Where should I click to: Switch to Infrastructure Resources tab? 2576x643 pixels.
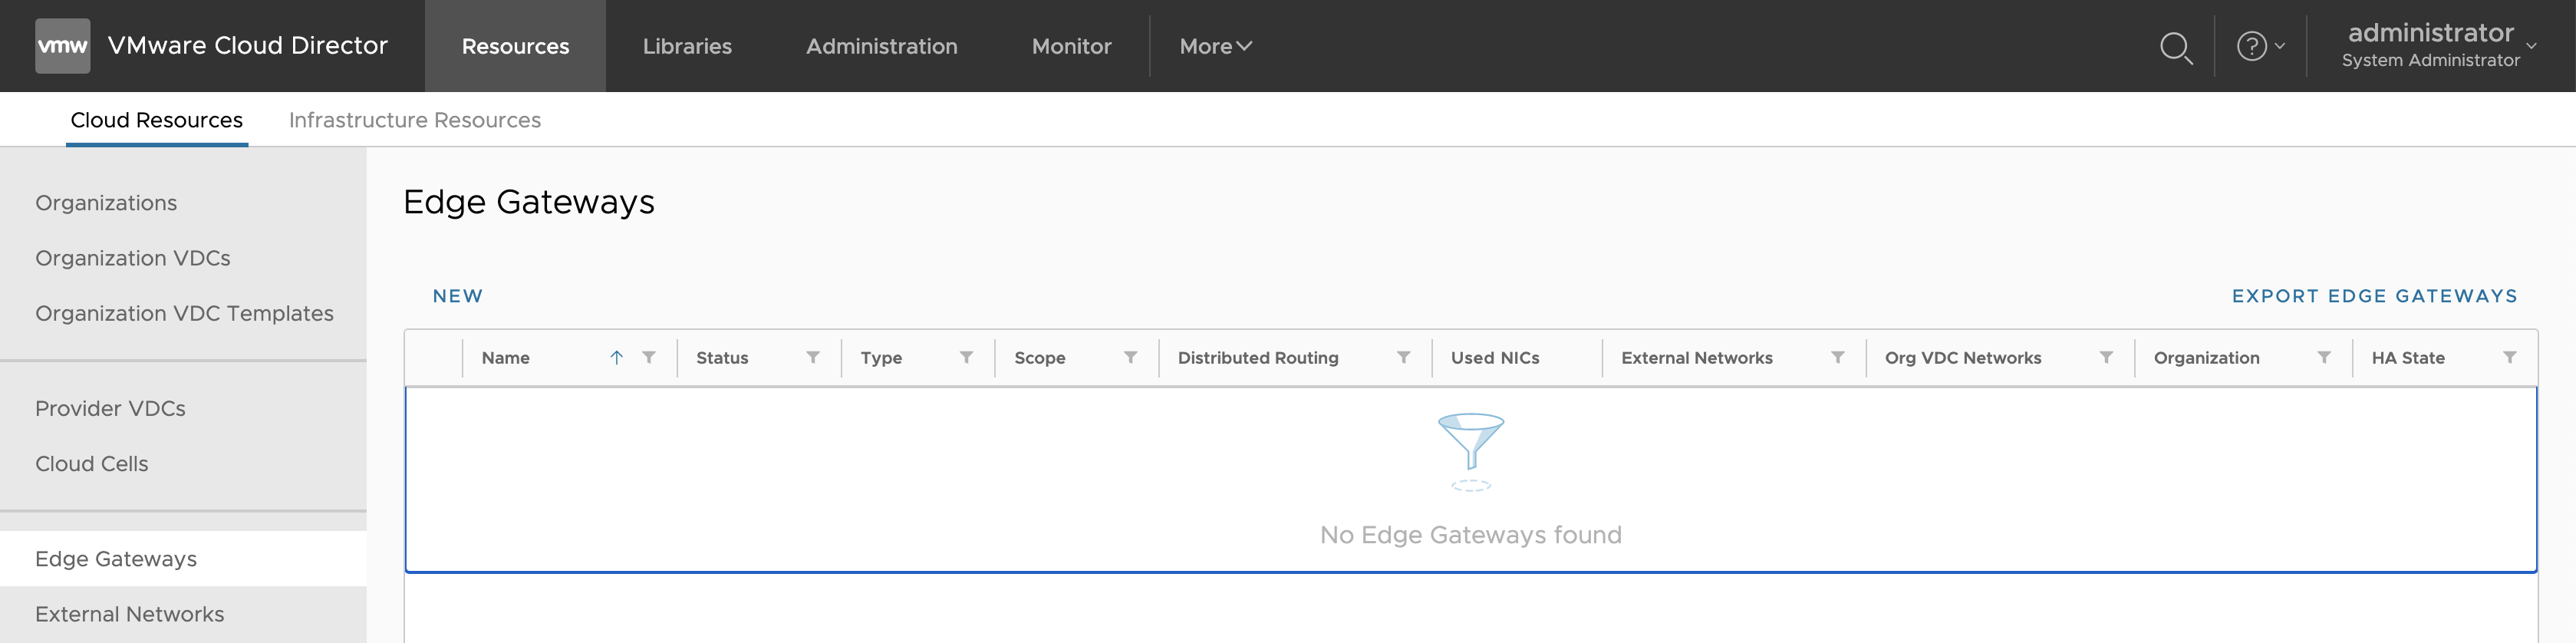tap(414, 120)
